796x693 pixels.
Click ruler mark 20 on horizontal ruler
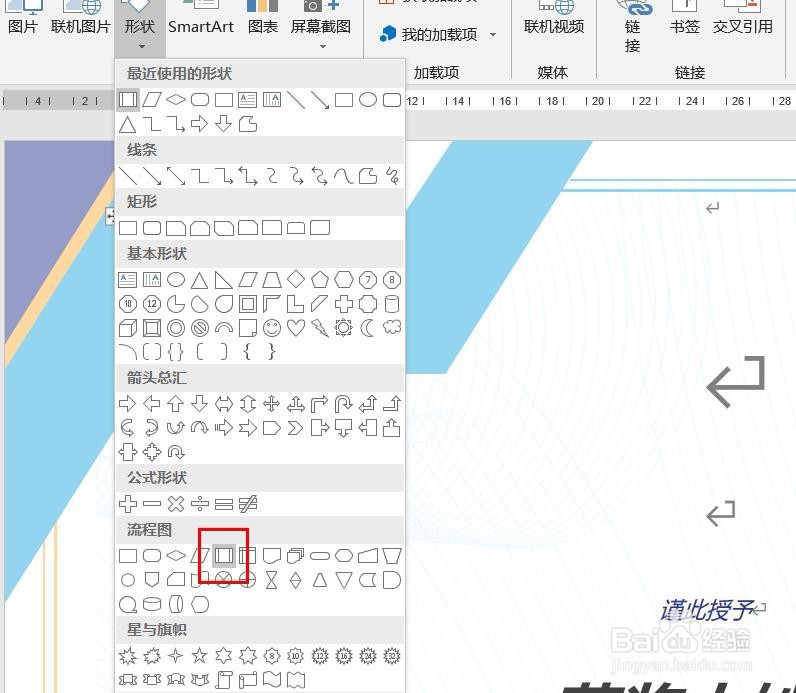(598, 101)
